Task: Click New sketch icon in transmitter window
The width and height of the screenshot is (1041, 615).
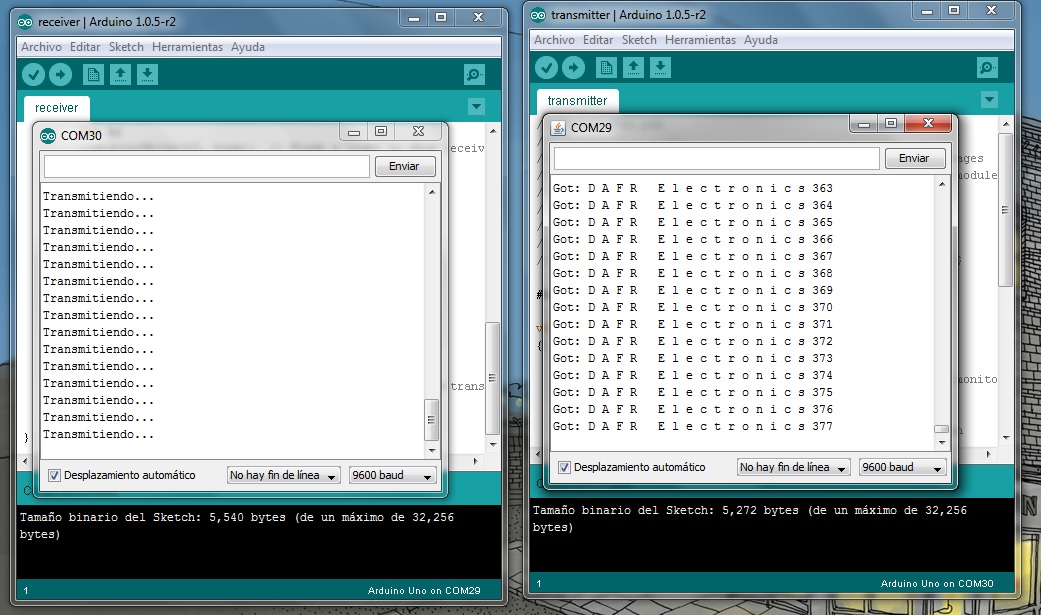Action: coord(606,67)
